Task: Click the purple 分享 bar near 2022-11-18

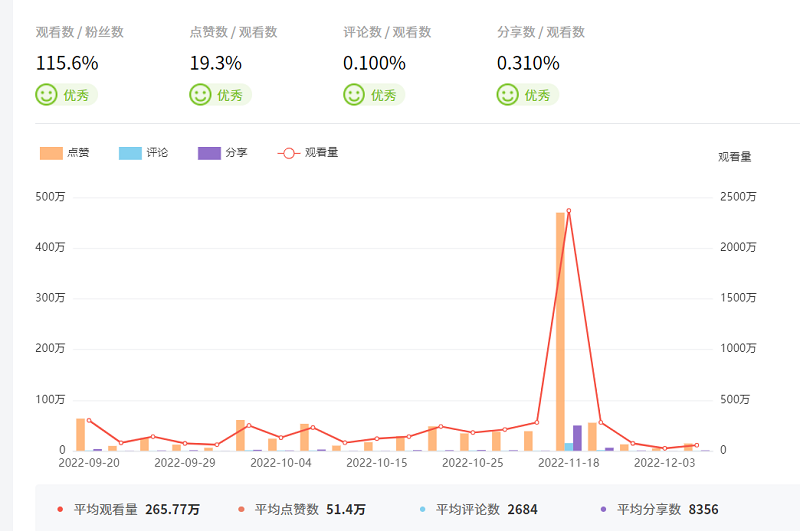Action: 577,438
